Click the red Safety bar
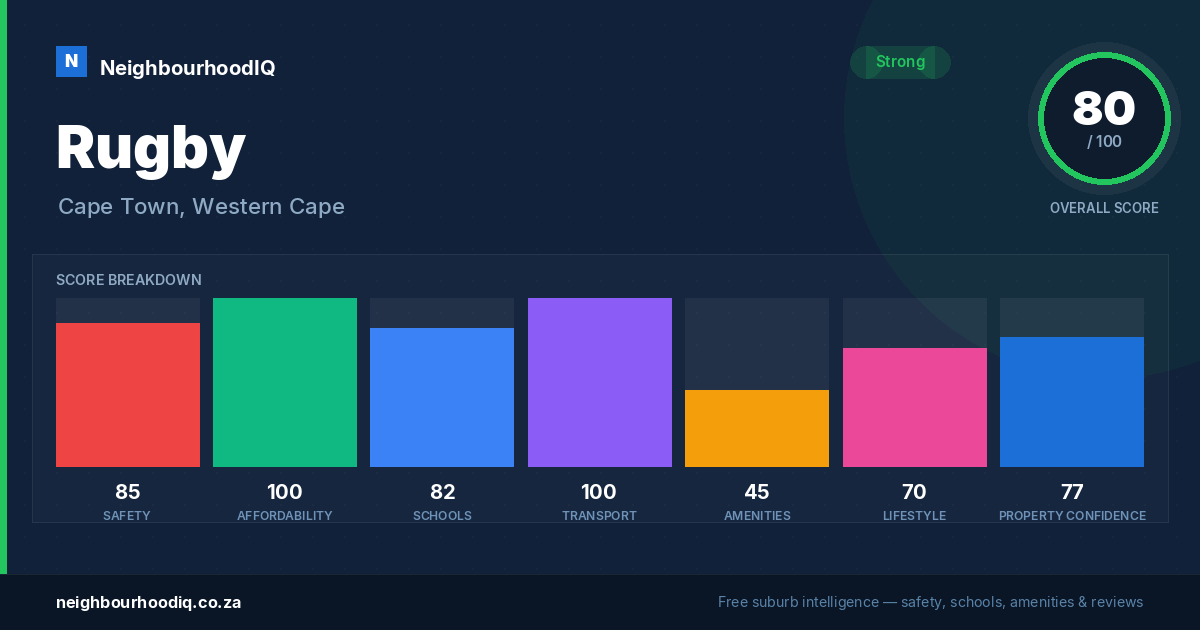The height and width of the screenshot is (630, 1200). pos(128,395)
